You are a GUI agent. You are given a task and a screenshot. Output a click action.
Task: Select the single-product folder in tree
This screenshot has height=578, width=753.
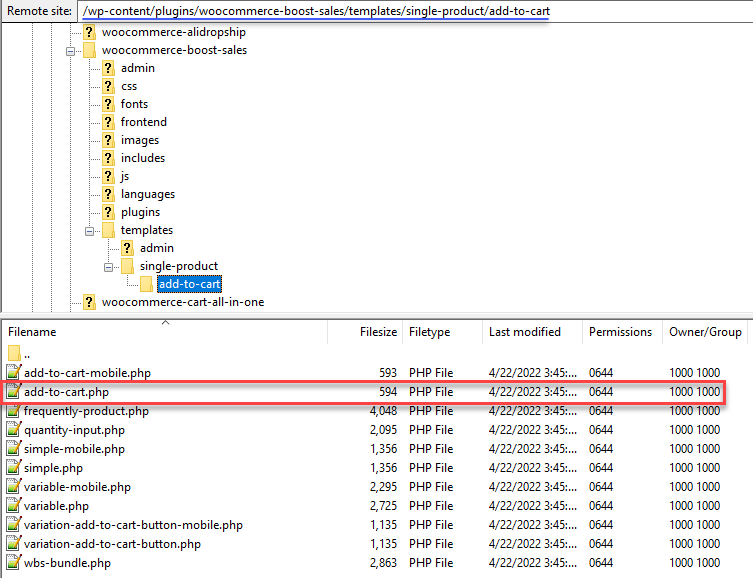pyautogui.click(x=179, y=266)
